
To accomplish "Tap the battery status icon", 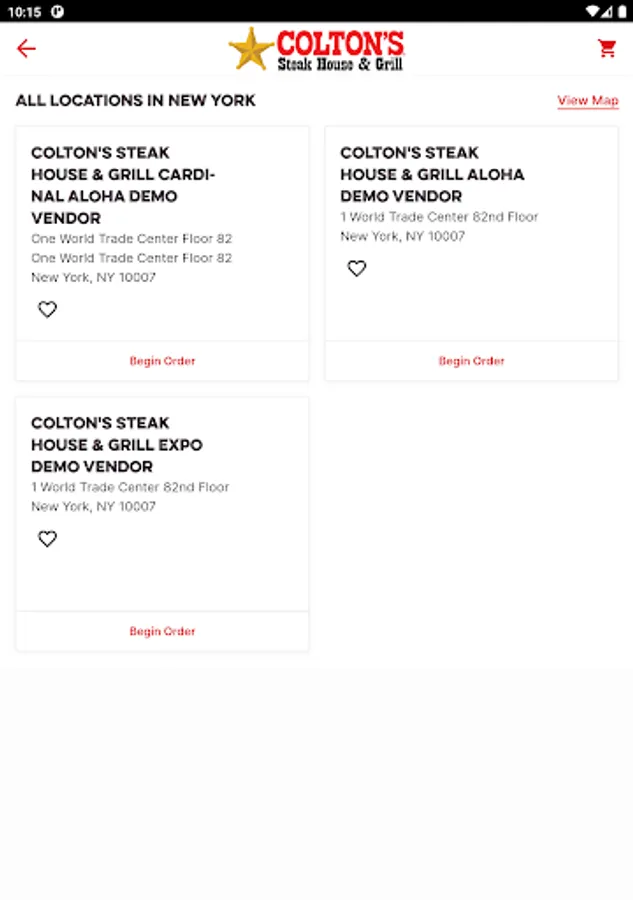I will [619, 11].
